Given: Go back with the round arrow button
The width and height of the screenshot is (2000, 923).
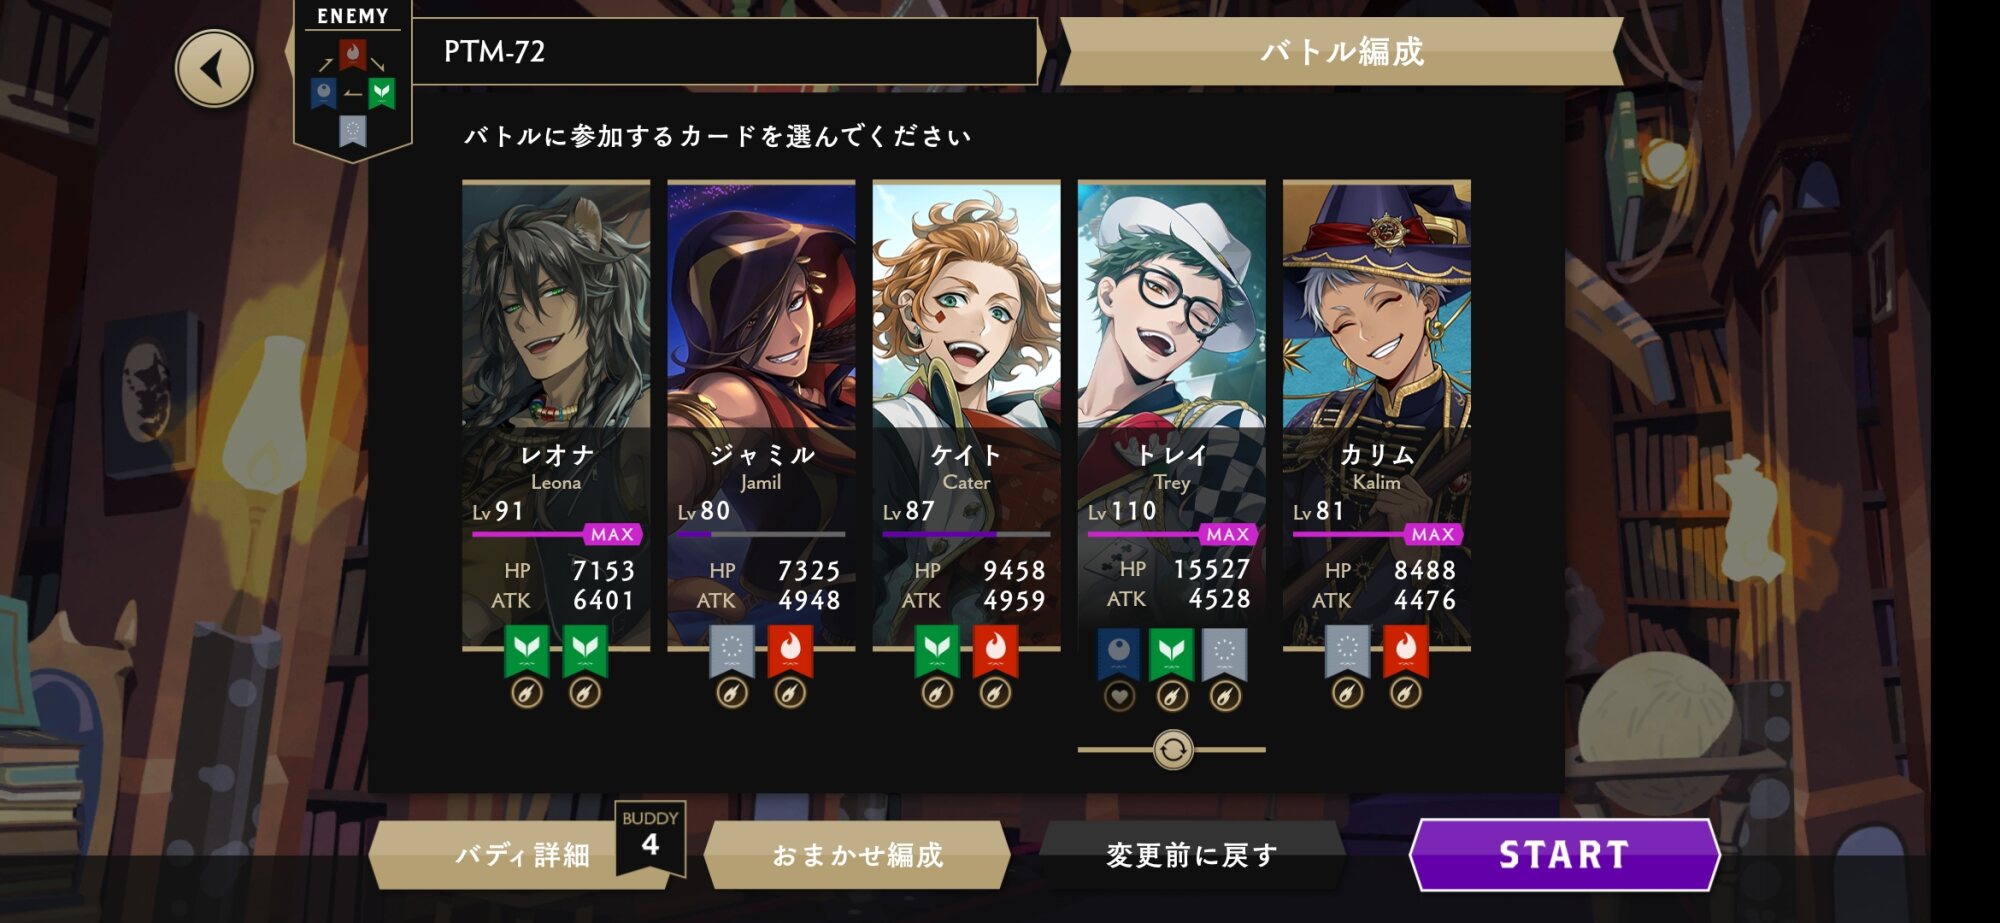Looking at the screenshot, I should pos(214,69).
